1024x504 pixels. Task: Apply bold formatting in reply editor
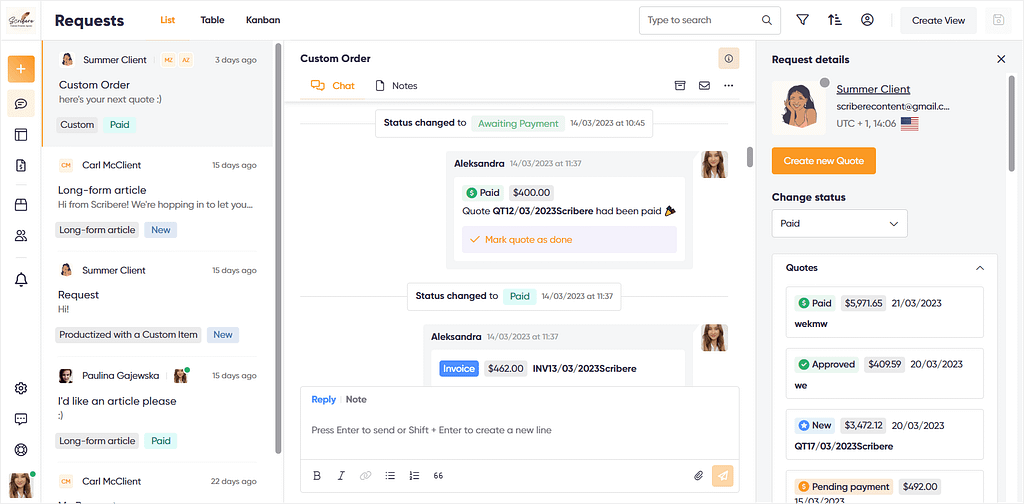coord(317,476)
